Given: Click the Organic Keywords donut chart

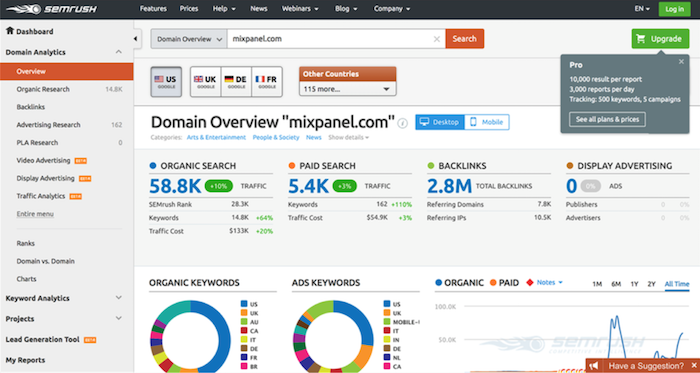Looking at the screenshot, I should tap(191, 337).
